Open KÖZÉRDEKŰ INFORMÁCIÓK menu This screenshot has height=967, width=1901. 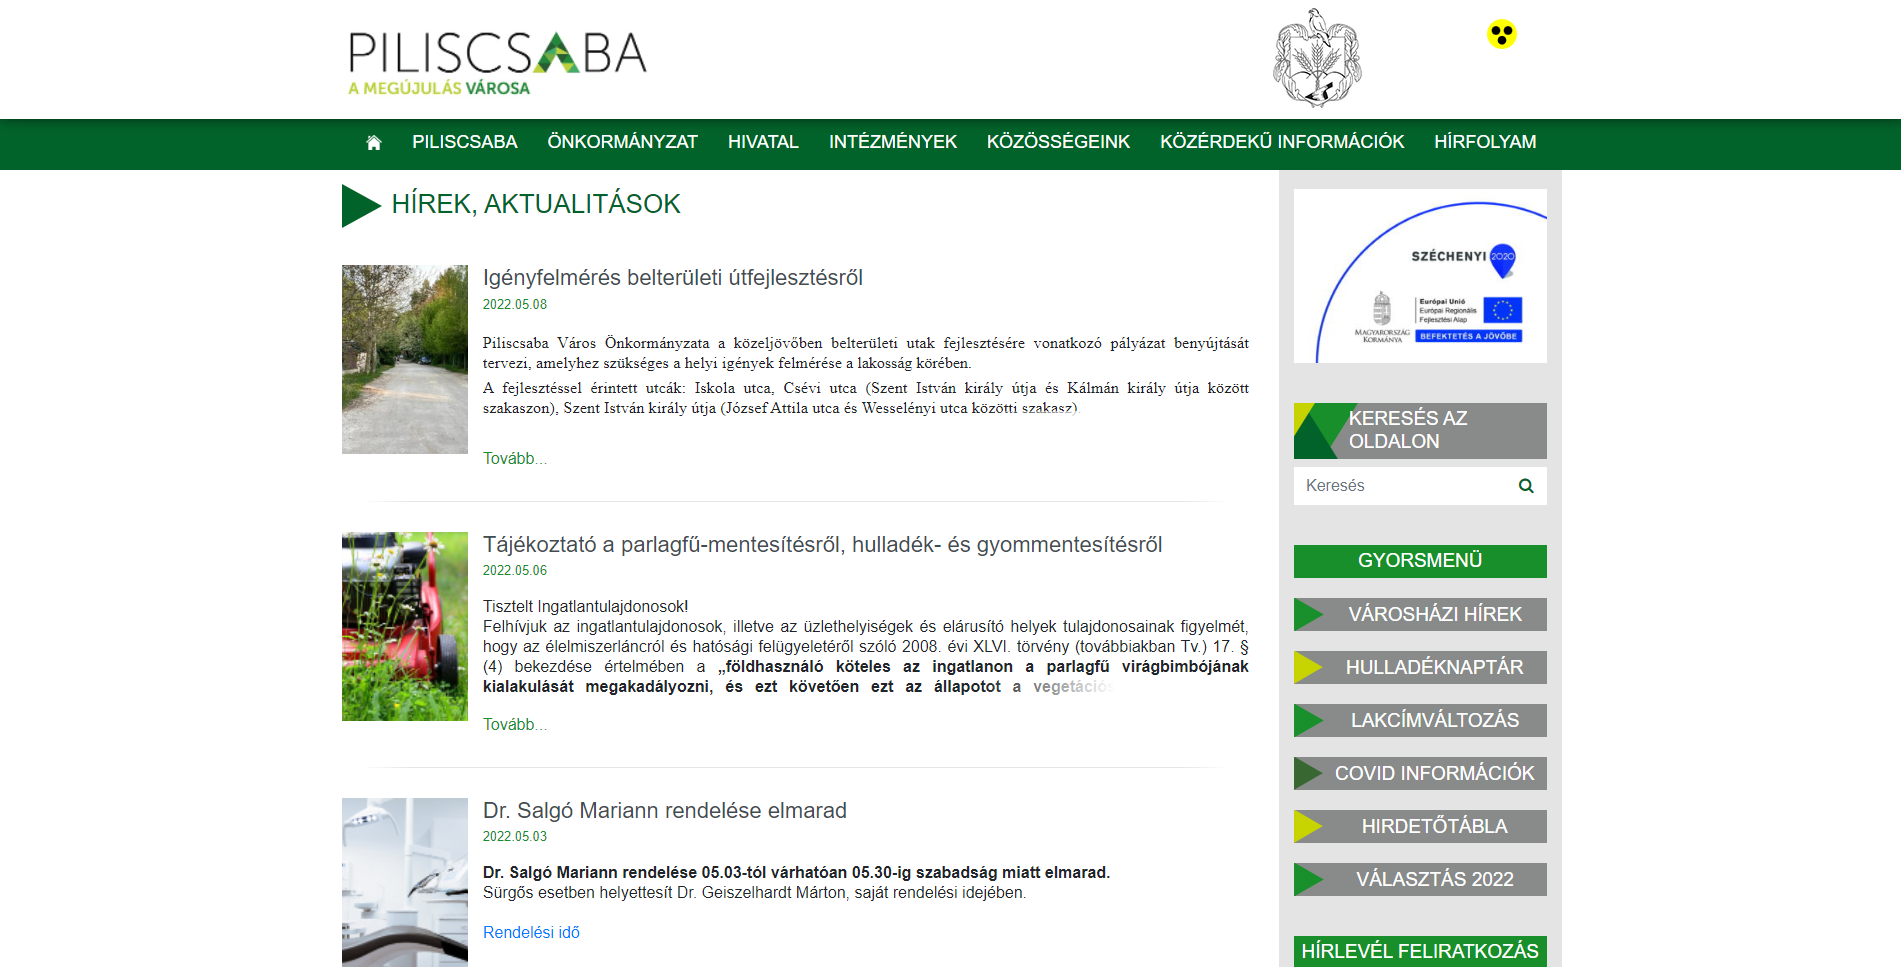click(x=1281, y=143)
